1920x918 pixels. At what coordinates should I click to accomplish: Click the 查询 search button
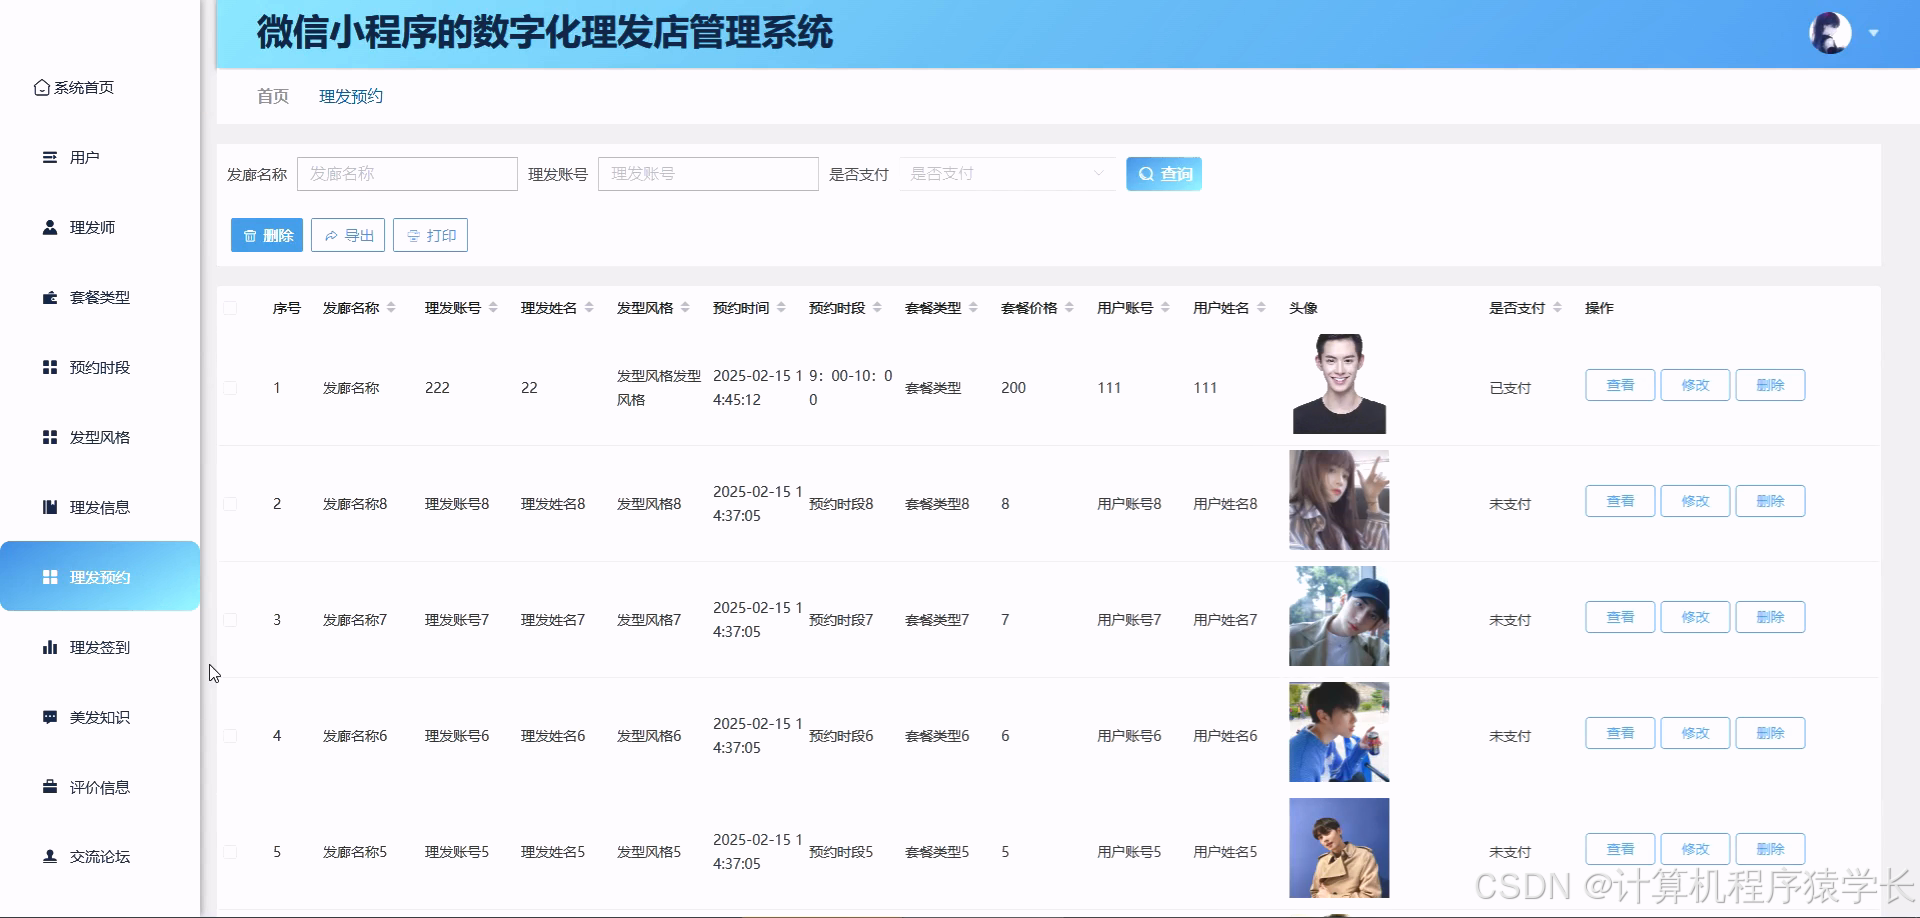click(1163, 173)
